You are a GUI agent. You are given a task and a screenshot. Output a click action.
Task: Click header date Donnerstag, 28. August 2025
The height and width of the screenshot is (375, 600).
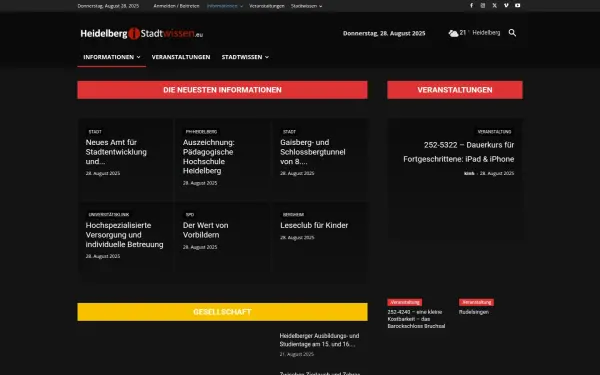pyautogui.click(x=384, y=34)
